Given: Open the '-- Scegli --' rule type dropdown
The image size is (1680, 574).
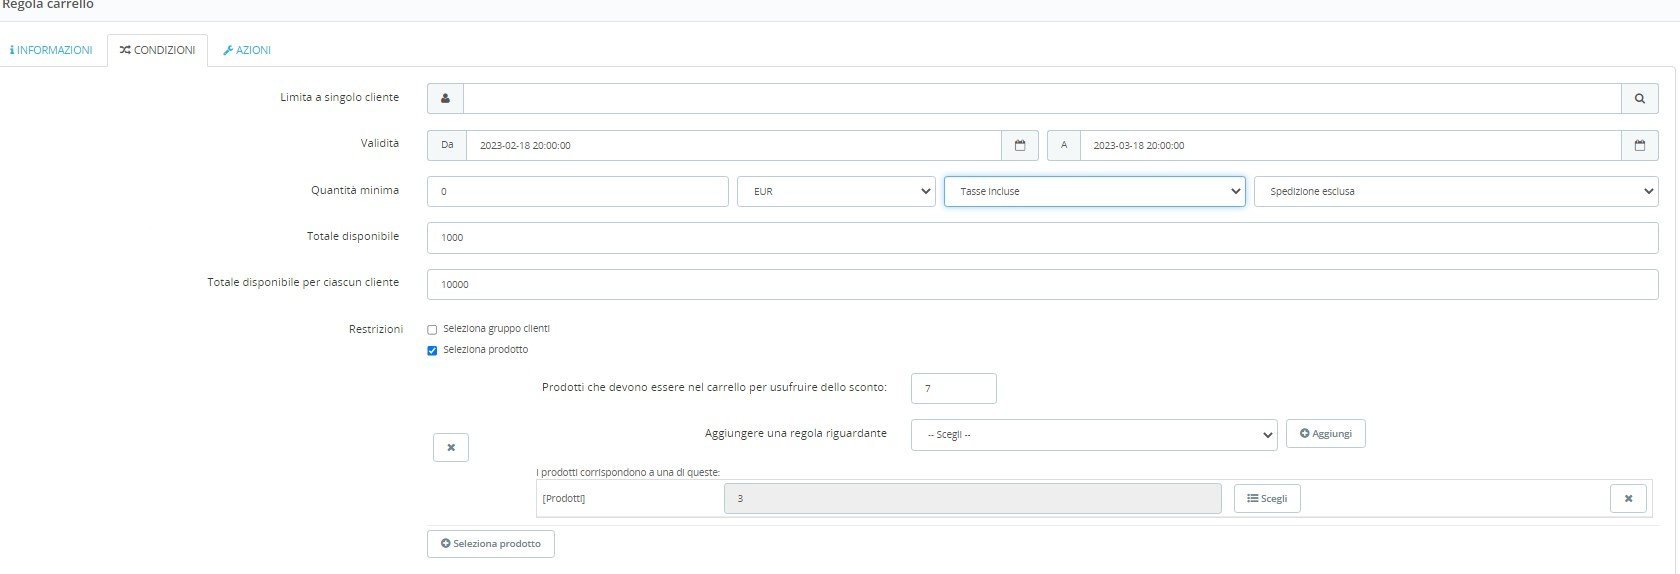Looking at the screenshot, I should 1094,435.
